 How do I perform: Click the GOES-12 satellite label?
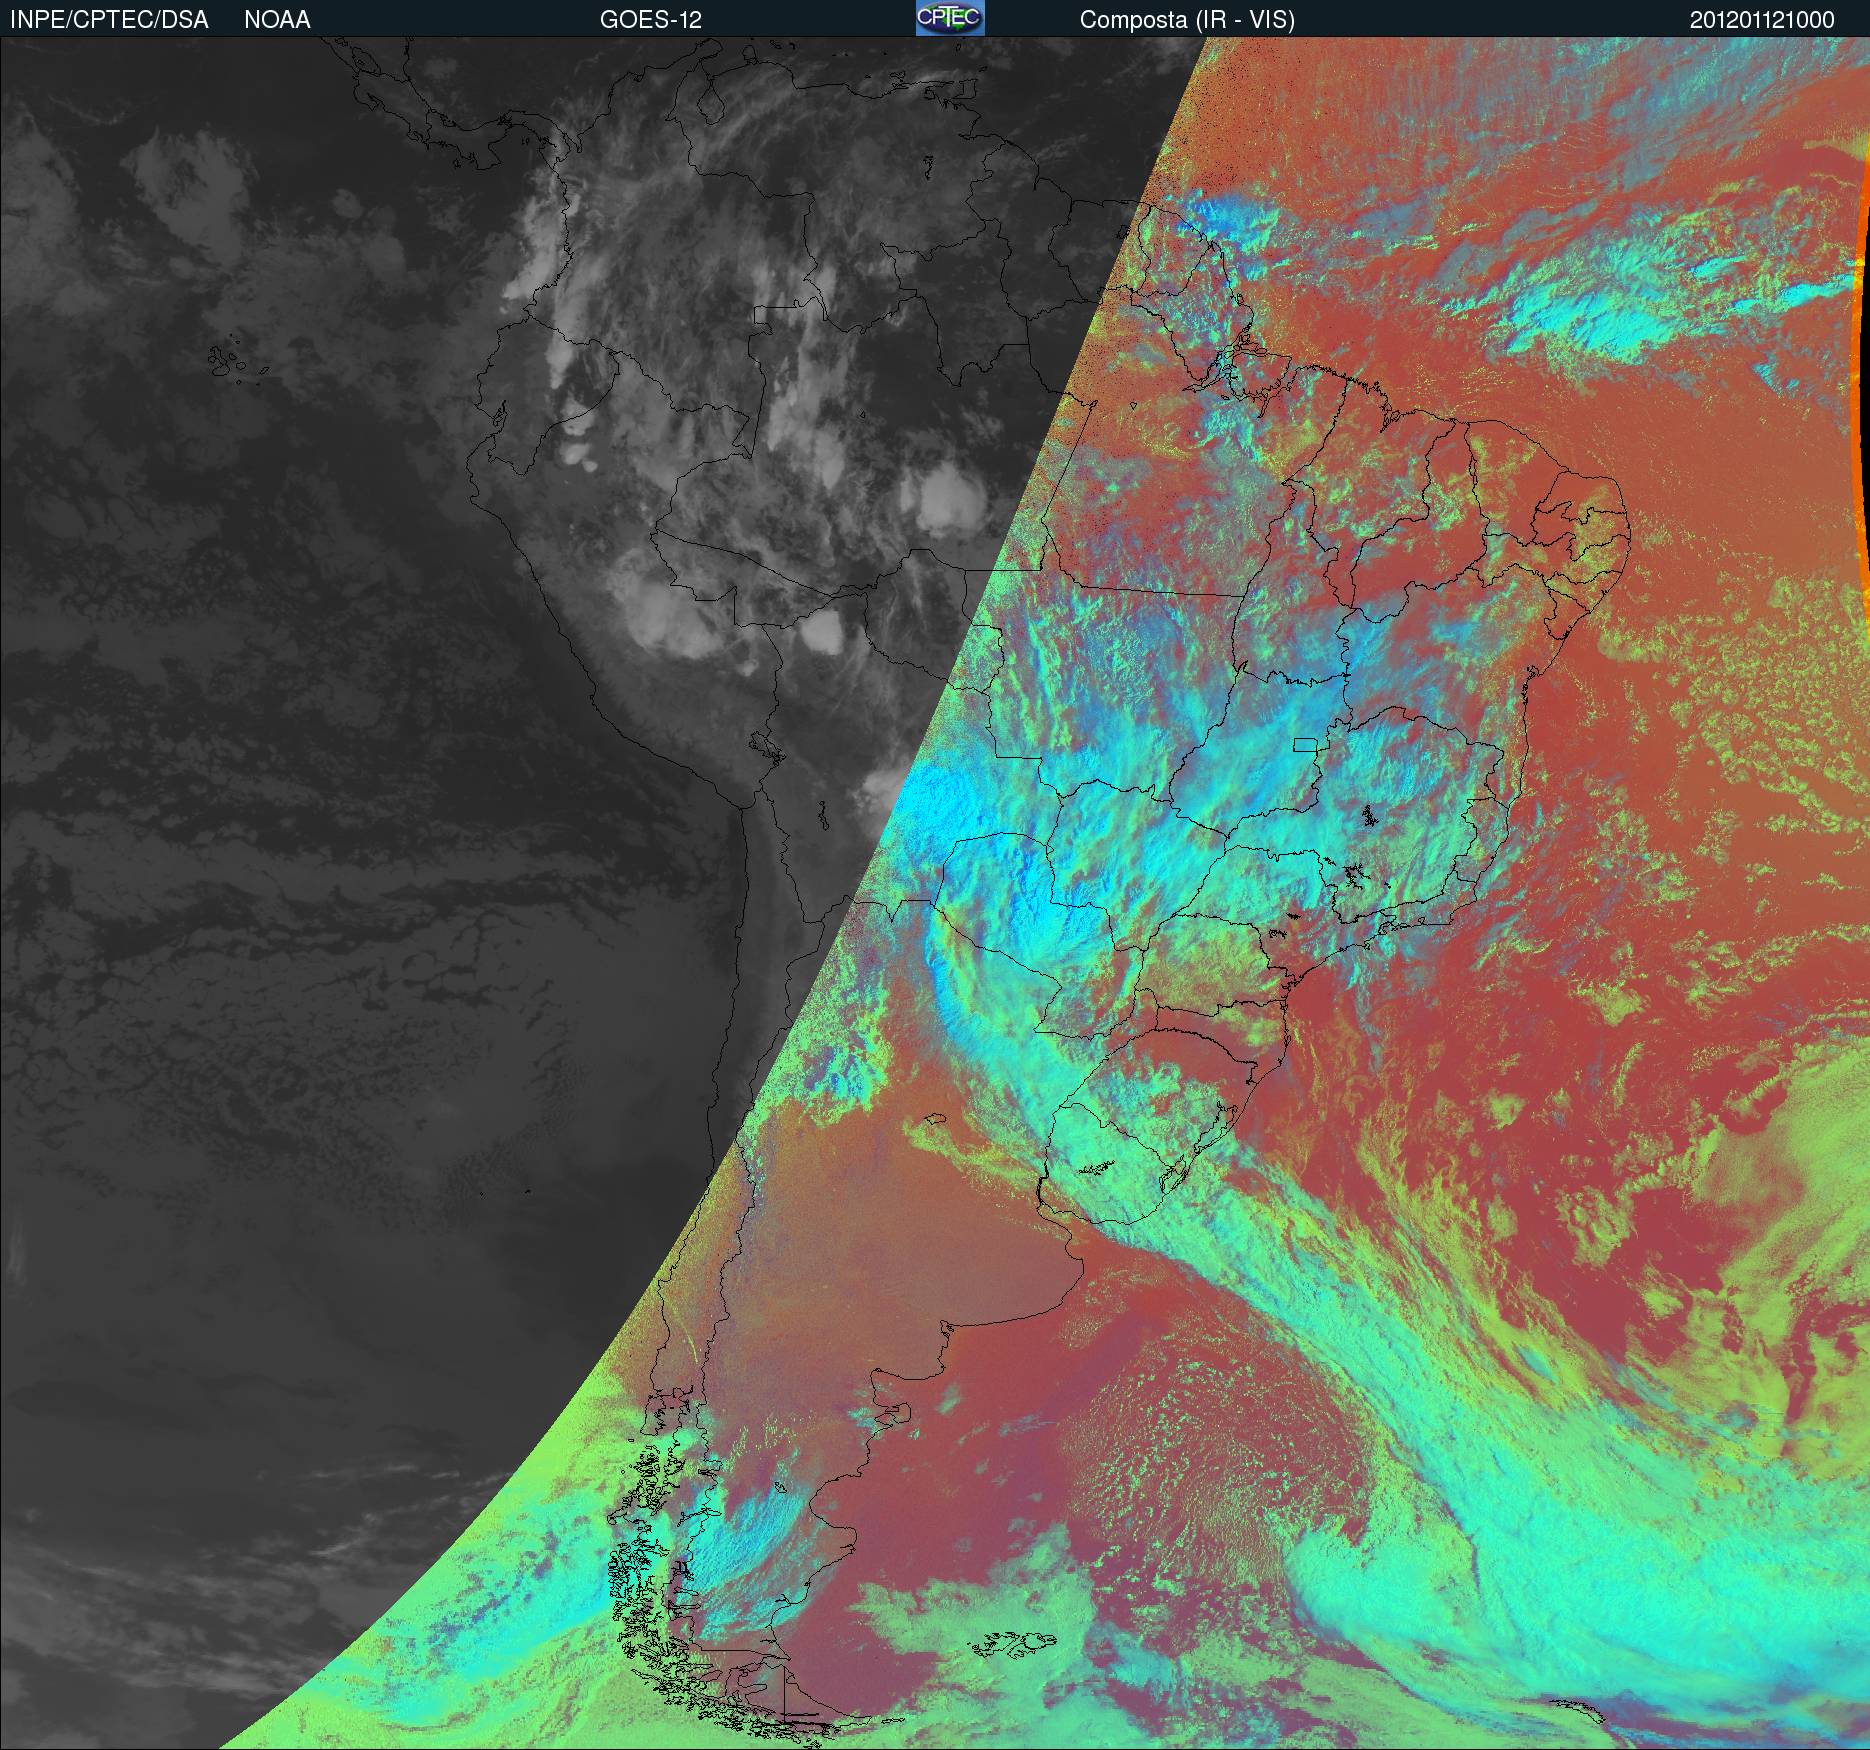(x=650, y=20)
